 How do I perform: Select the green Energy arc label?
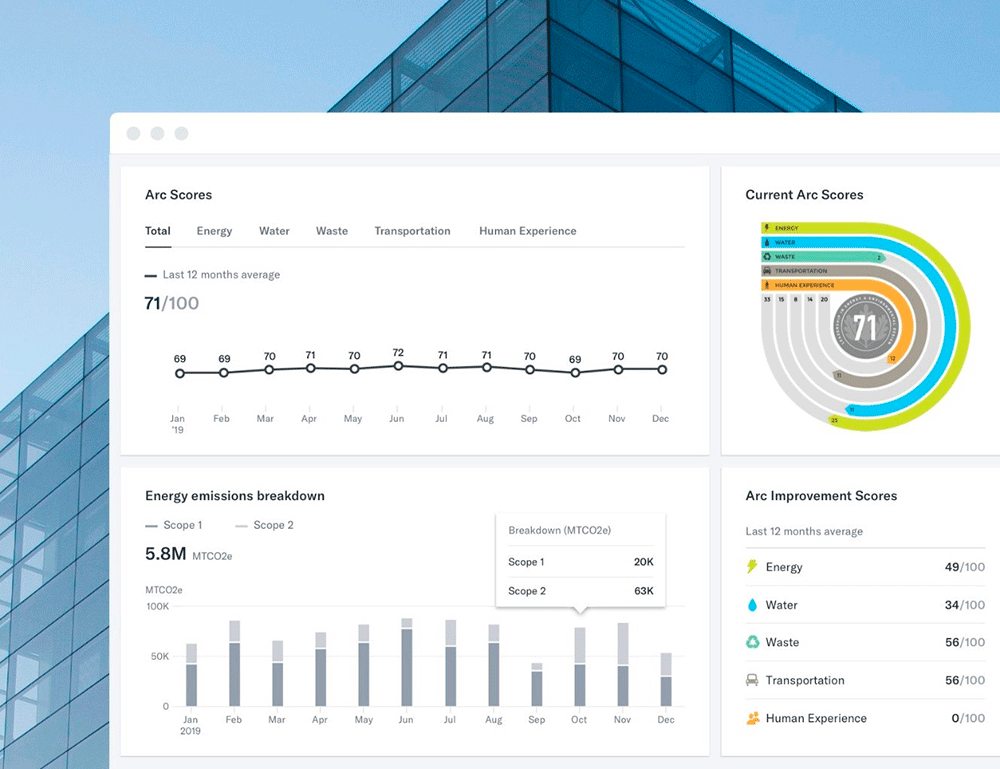click(786, 228)
